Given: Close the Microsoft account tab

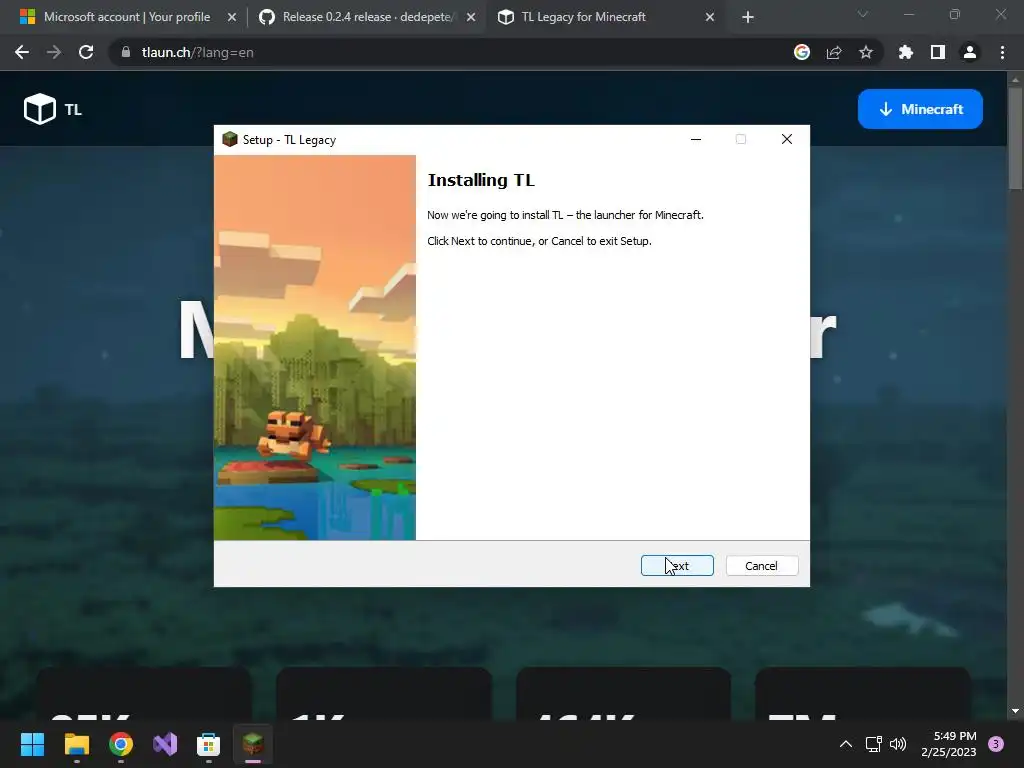Looking at the screenshot, I should 232,18.
